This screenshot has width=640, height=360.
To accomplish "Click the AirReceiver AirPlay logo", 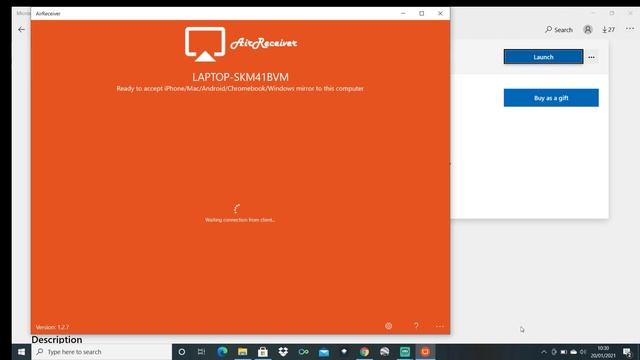I will [205, 44].
